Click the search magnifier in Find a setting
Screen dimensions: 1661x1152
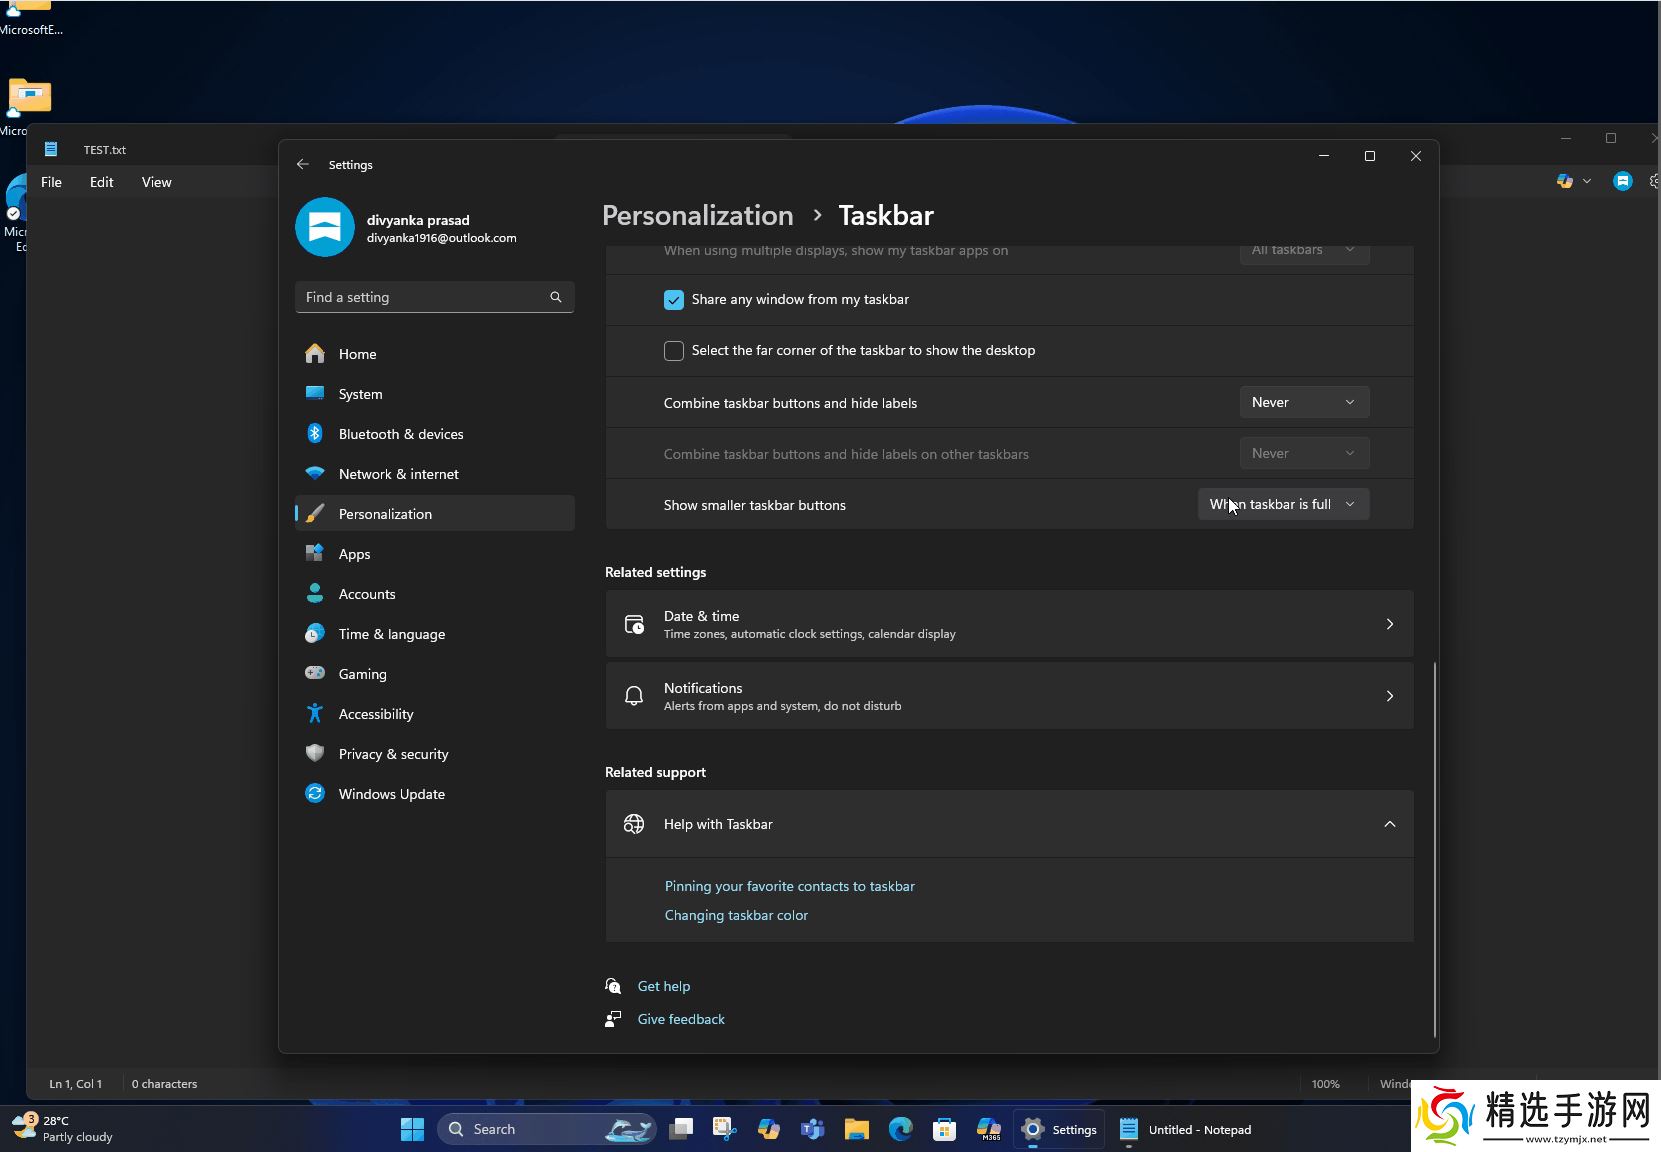pyautogui.click(x=556, y=297)
